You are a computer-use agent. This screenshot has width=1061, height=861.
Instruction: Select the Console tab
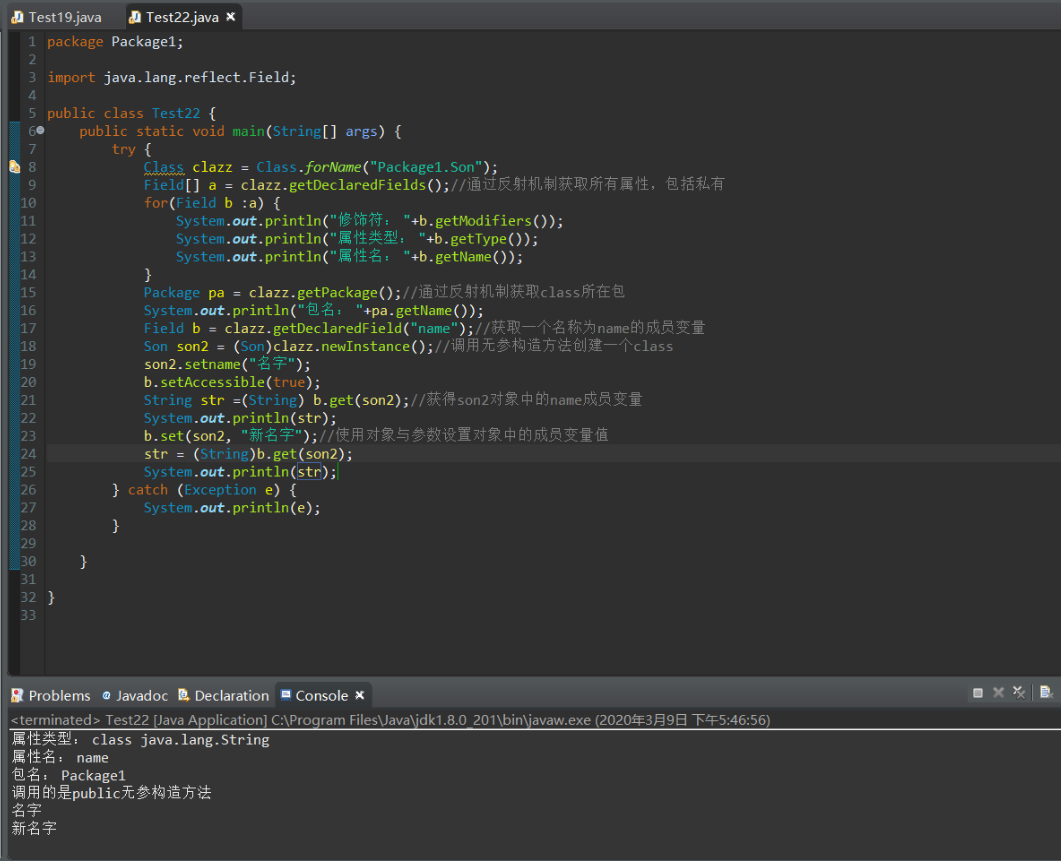point(321,695)
